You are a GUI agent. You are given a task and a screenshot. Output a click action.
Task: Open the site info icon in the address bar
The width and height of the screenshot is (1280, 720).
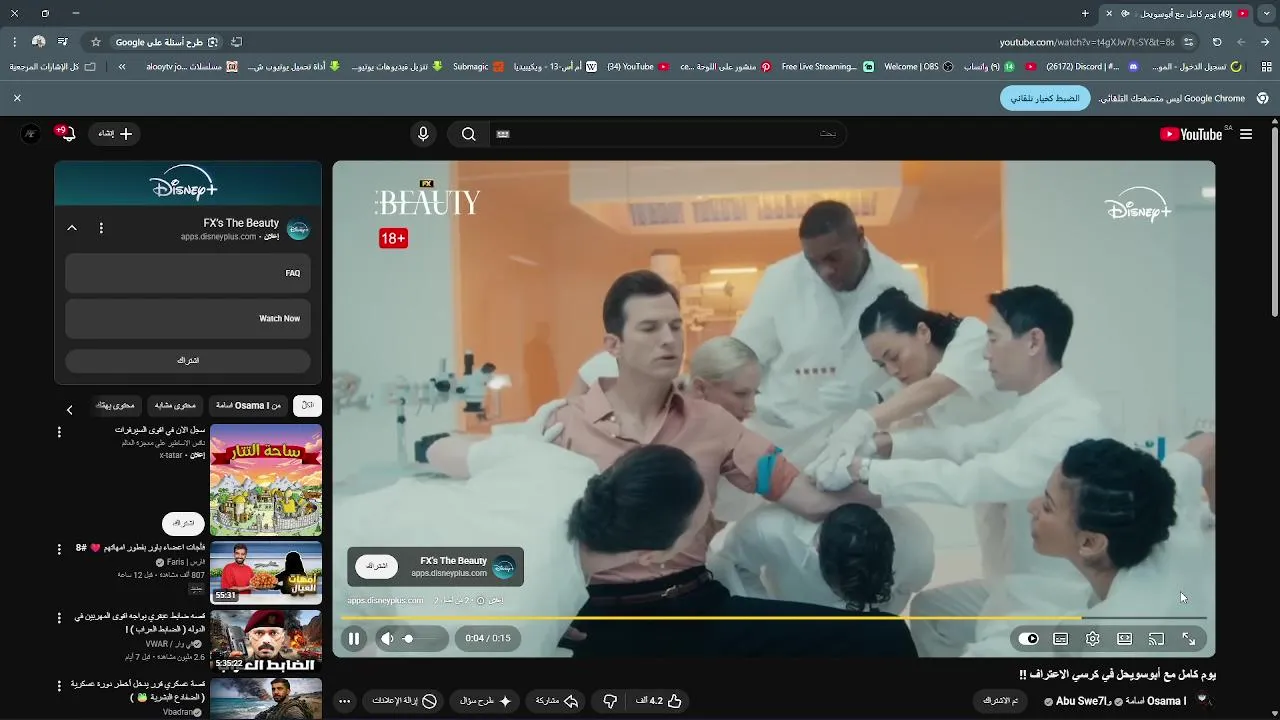(x=1189, y=42)
